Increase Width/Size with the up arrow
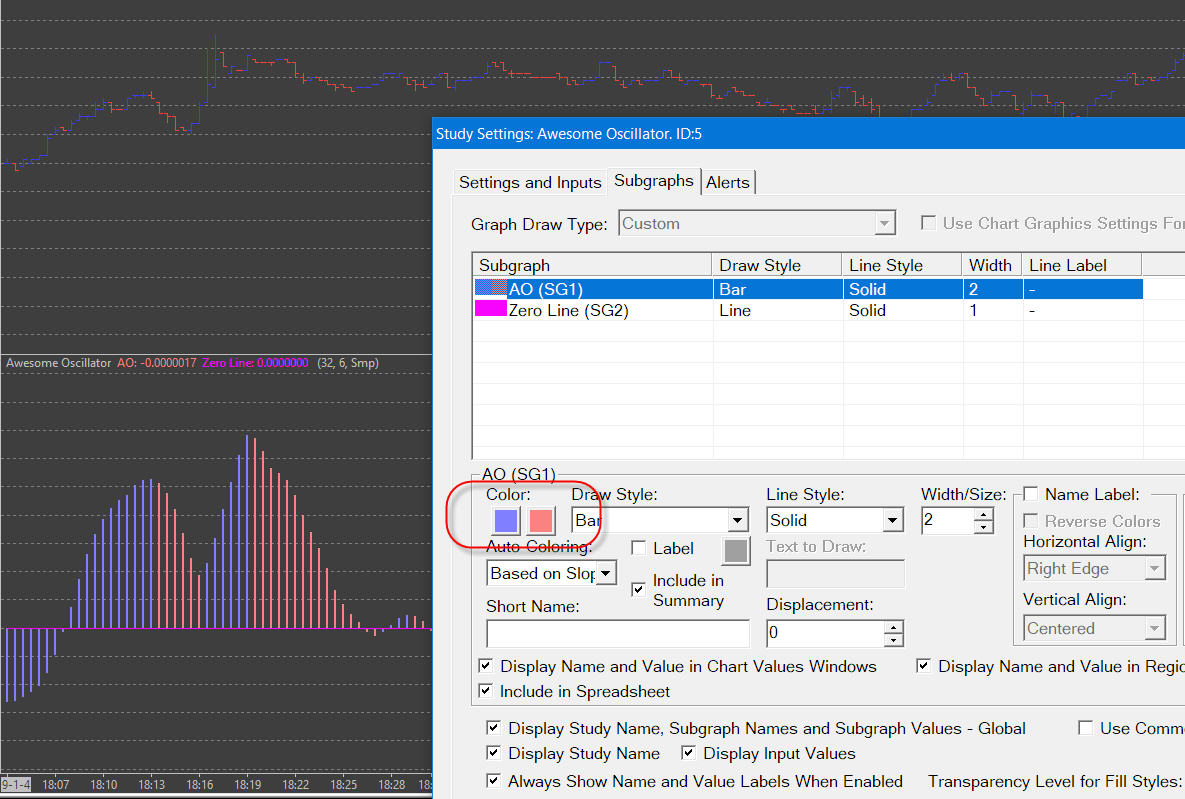Image resolution: width=1185 pixels, height=799 pixels. tap(984, 514)
